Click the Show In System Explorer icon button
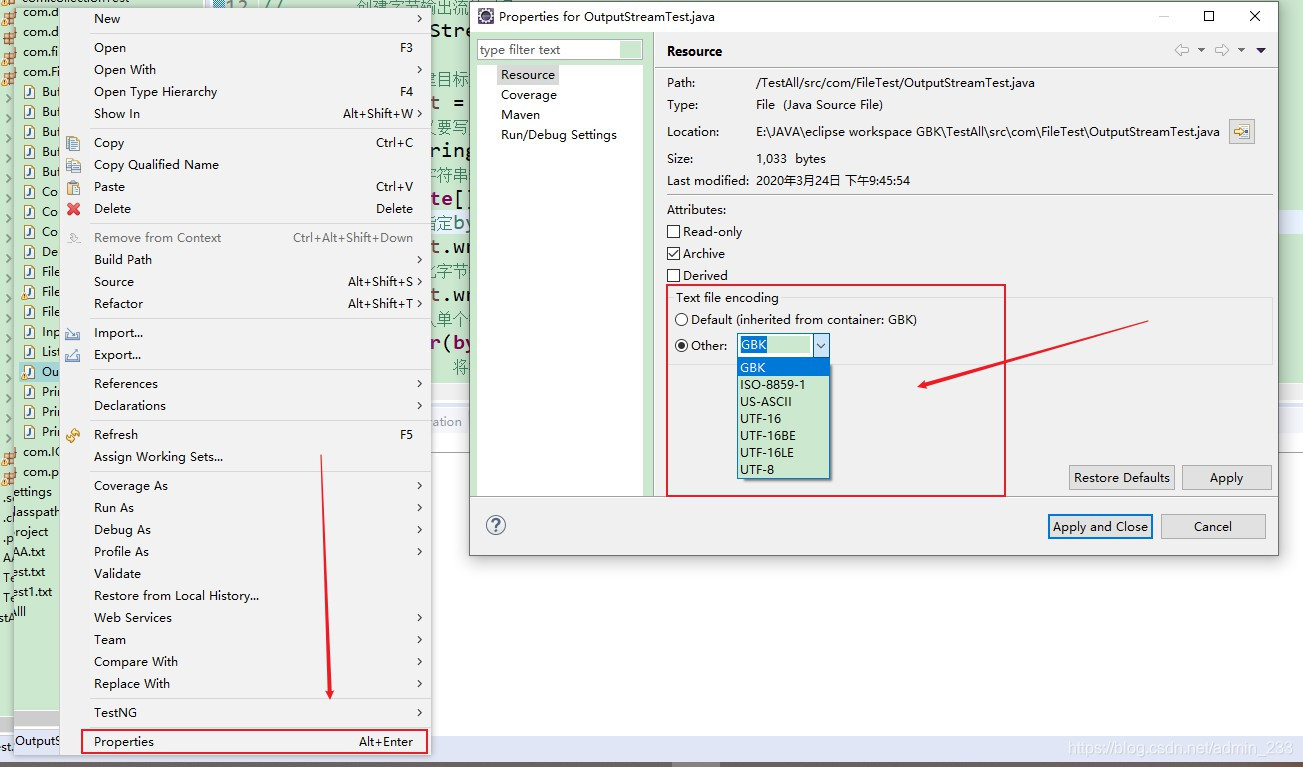 (1241, 131)
